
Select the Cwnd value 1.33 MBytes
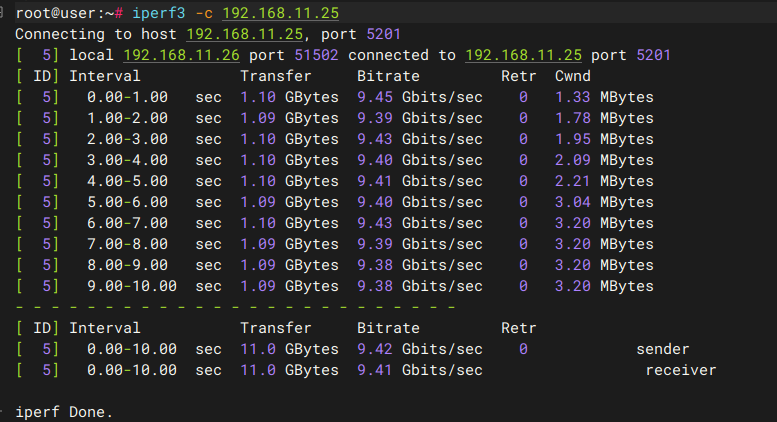pyautogui.click(x=604, y=97)
